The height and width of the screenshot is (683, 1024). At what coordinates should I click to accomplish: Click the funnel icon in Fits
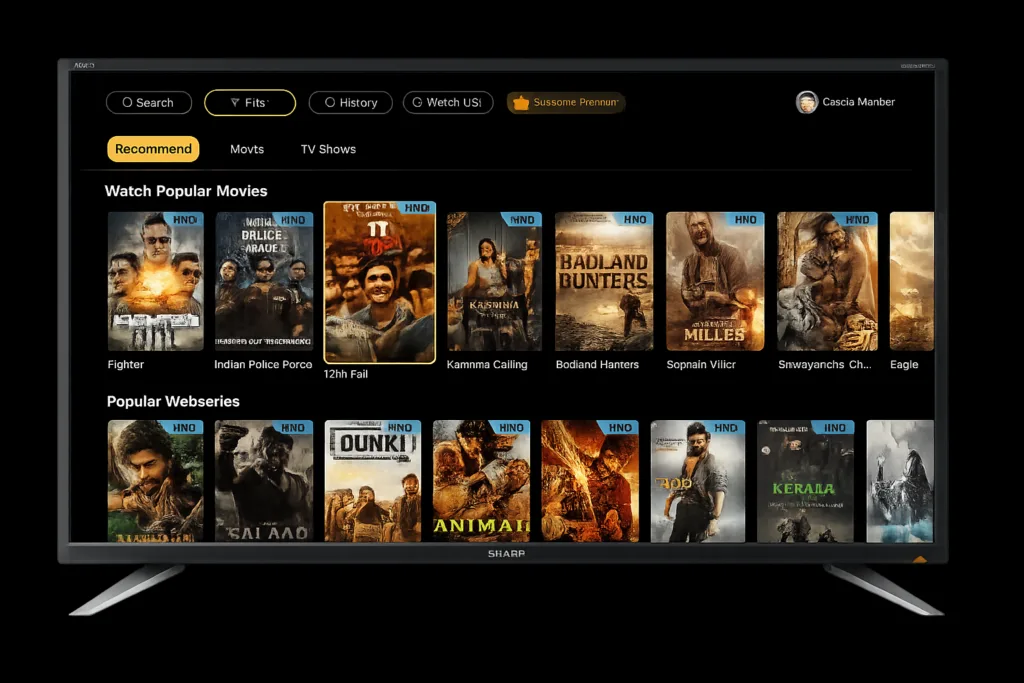click(x=235, y=103)
